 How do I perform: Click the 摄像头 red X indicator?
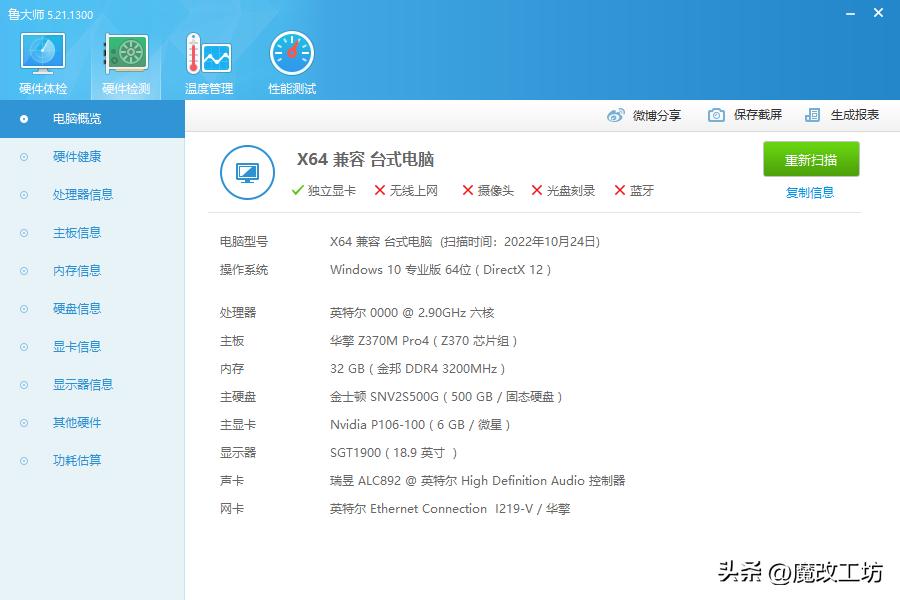[x=467, y=190]
